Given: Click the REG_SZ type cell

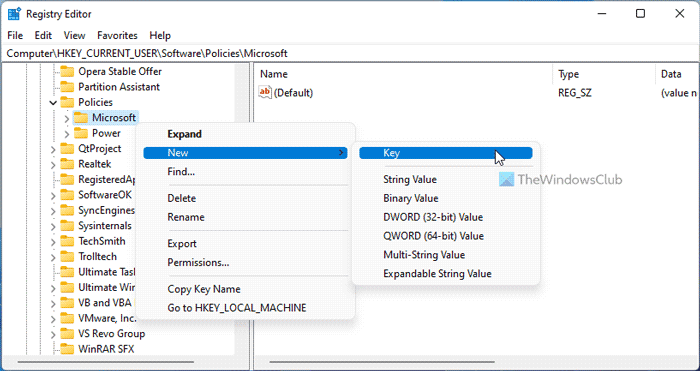Looking at the screenshot, I should pyautogui.click(x=575, y=93).
